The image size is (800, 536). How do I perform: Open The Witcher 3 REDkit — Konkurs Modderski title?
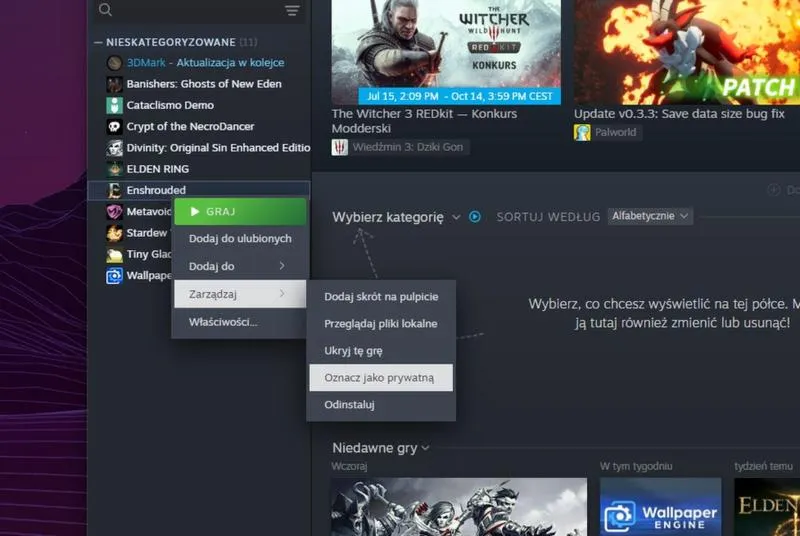coord(424,121)
